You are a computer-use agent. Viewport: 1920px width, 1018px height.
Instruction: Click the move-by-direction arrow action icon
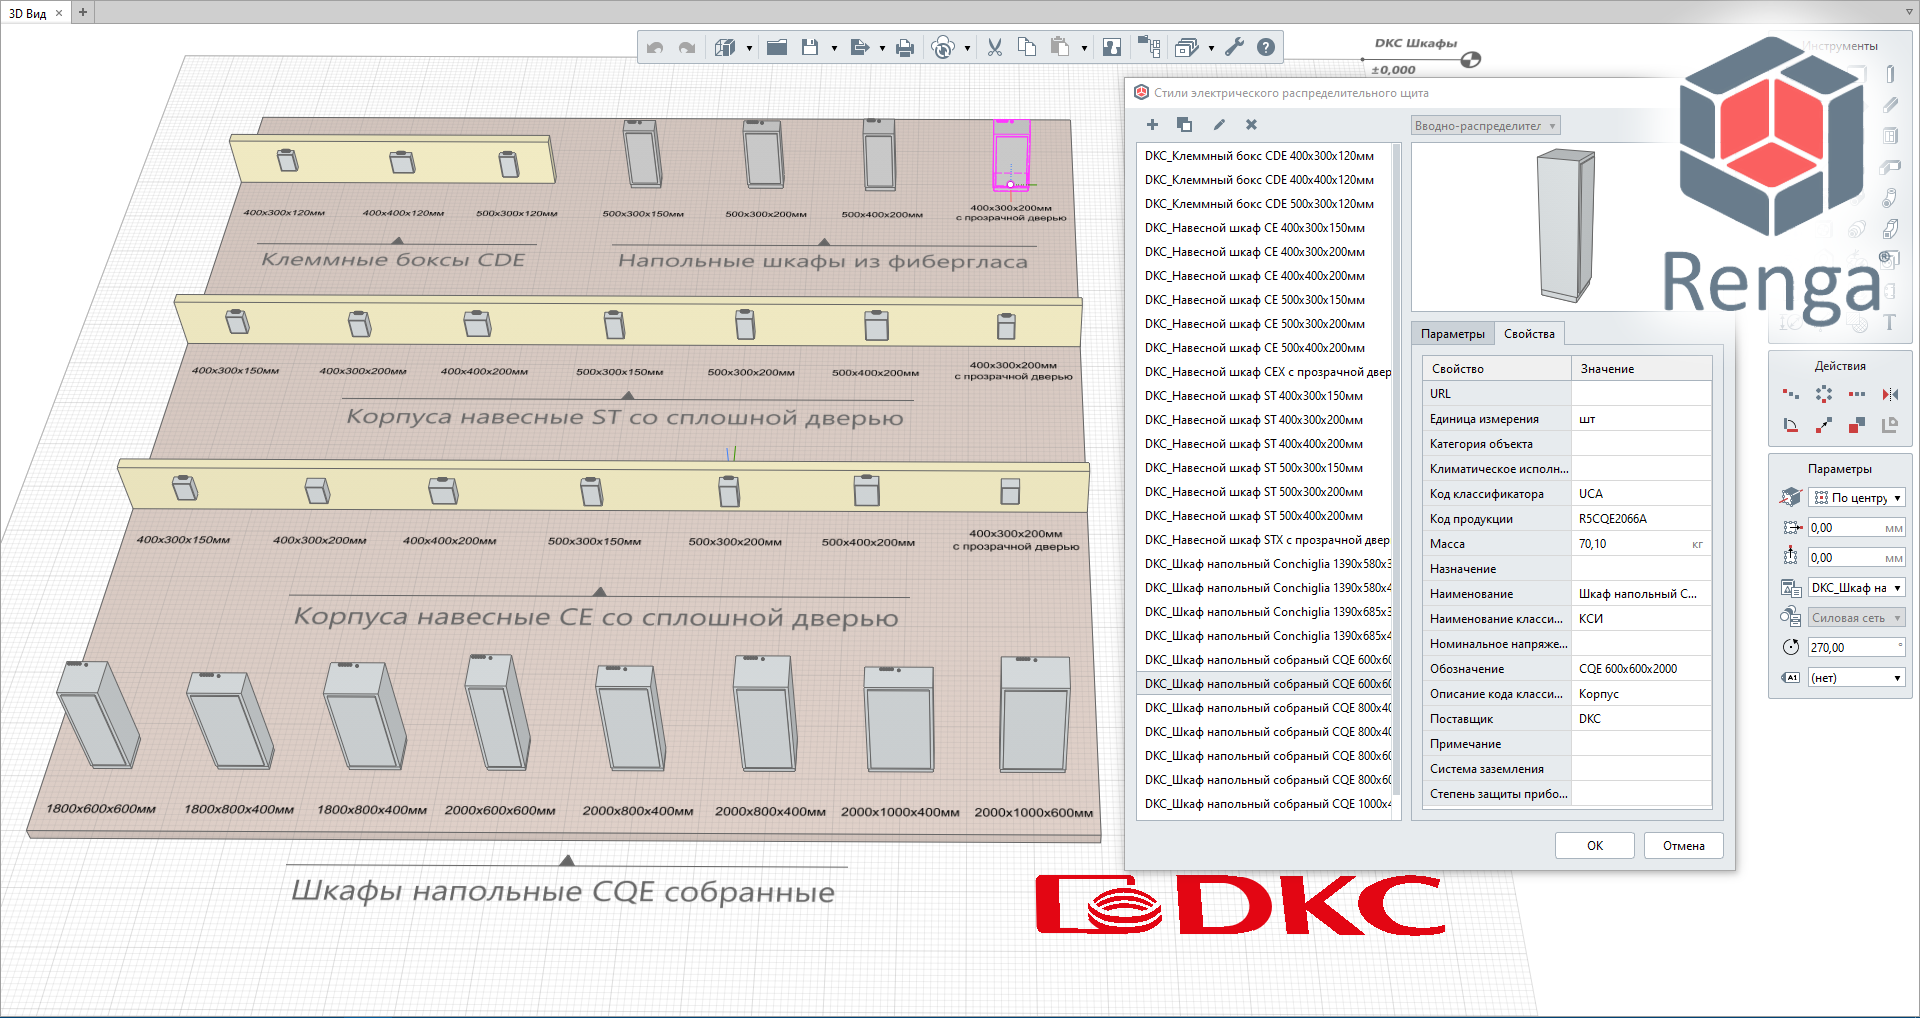pyautogui.click(x=1824, y=425)
